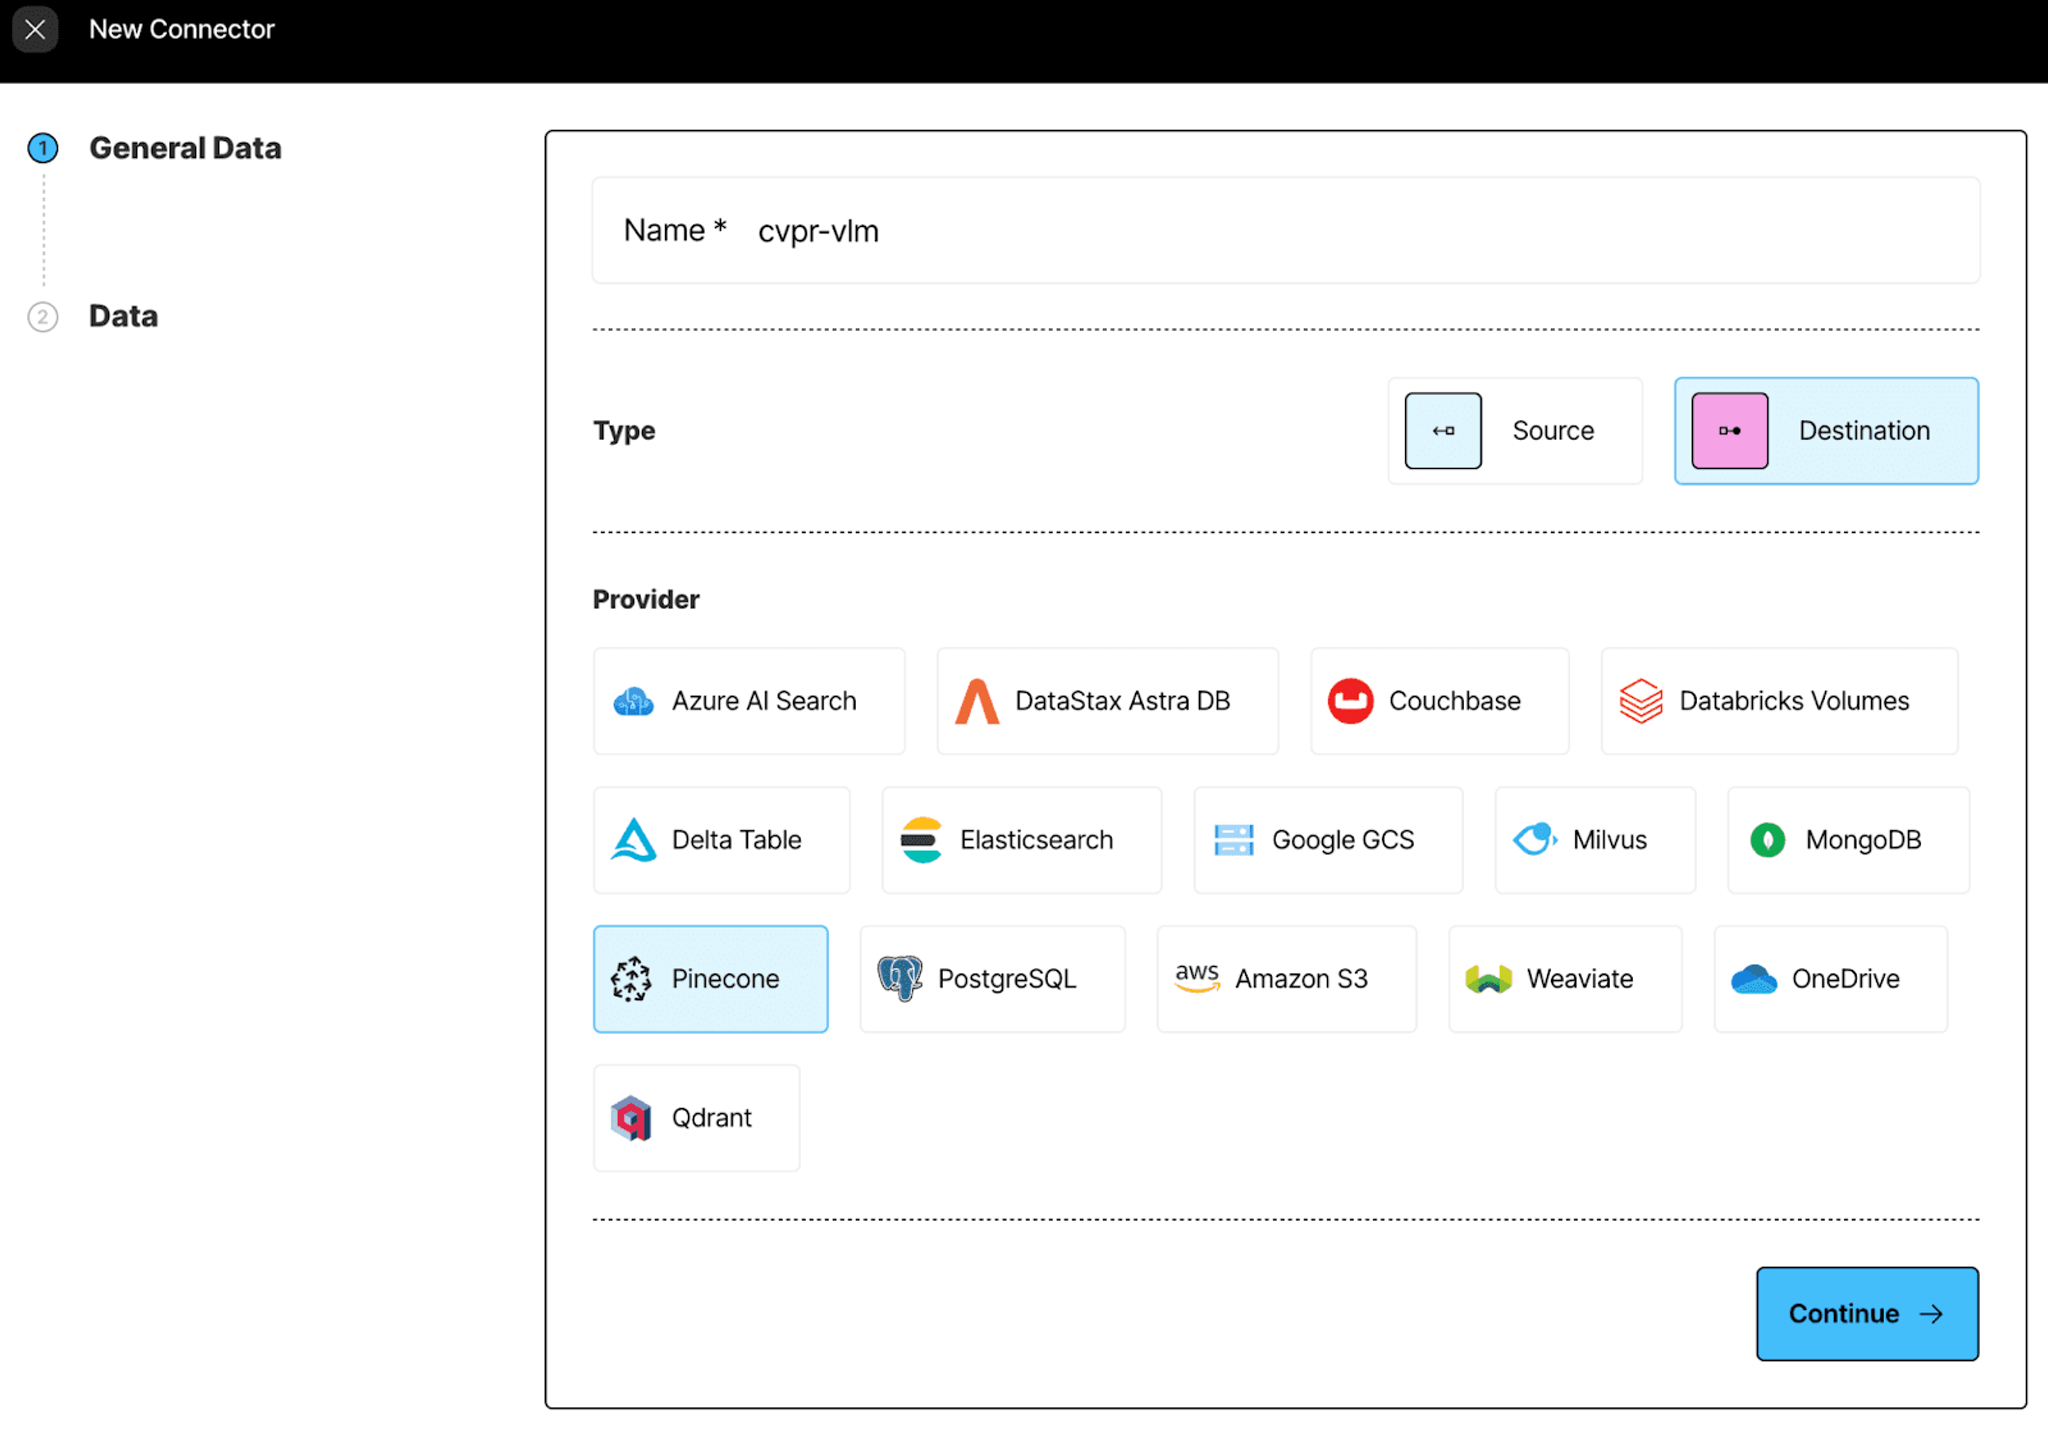
Task: Choose OneDrive provider
Action: [1830, 979]
